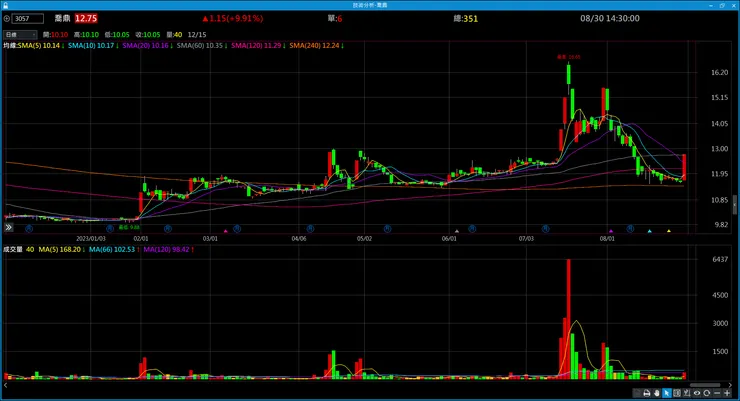This screenshot has width=740, height=401.
Task: Focus the stock code field showing 3057
Action: tap(28, 19)
